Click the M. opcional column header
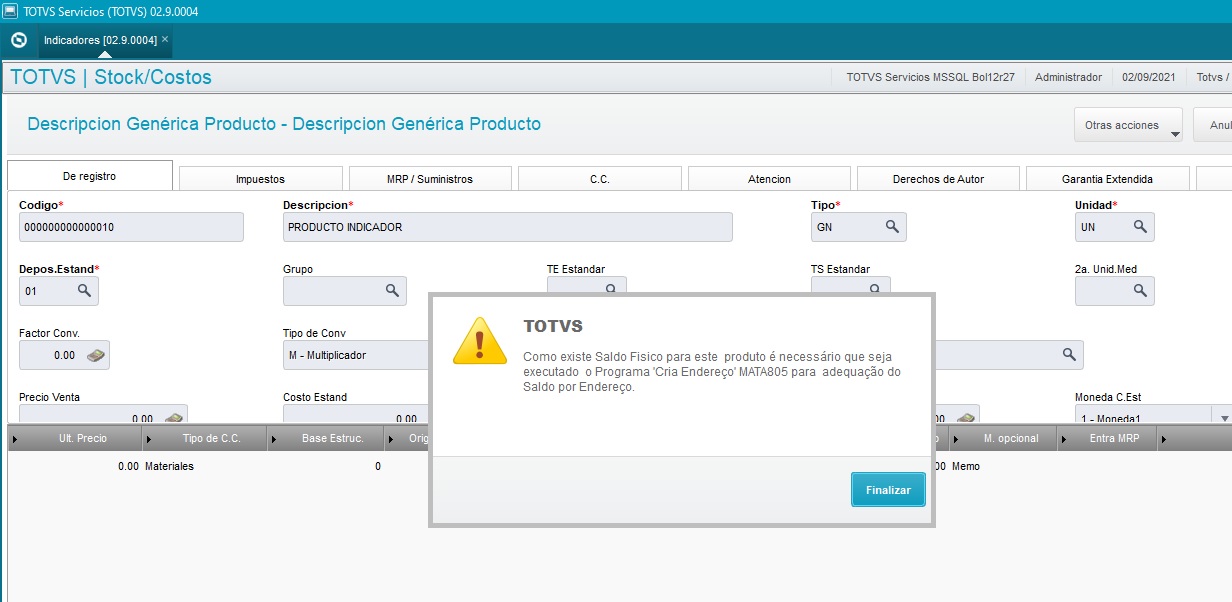Image resolution: width=1232 pixels, height=602 pixels. tap(1011, 438)
